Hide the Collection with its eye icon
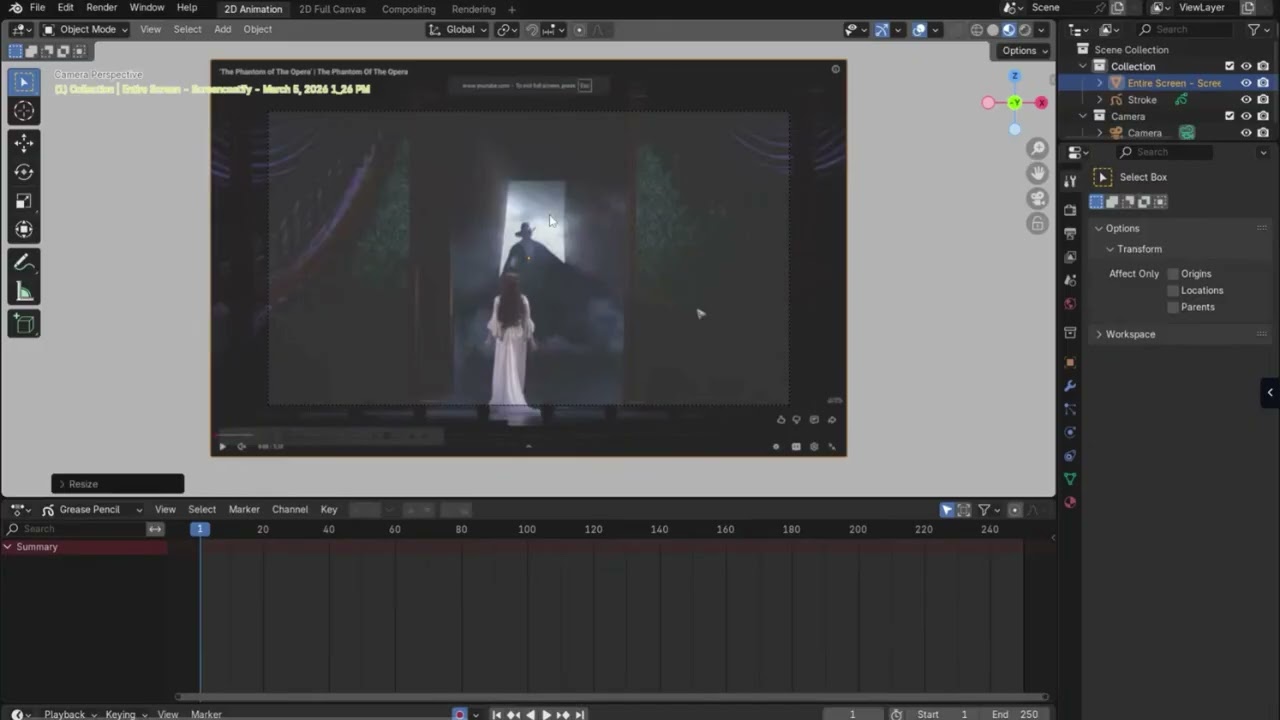Screen dimensions: 1280x720 coord(1246,66)
